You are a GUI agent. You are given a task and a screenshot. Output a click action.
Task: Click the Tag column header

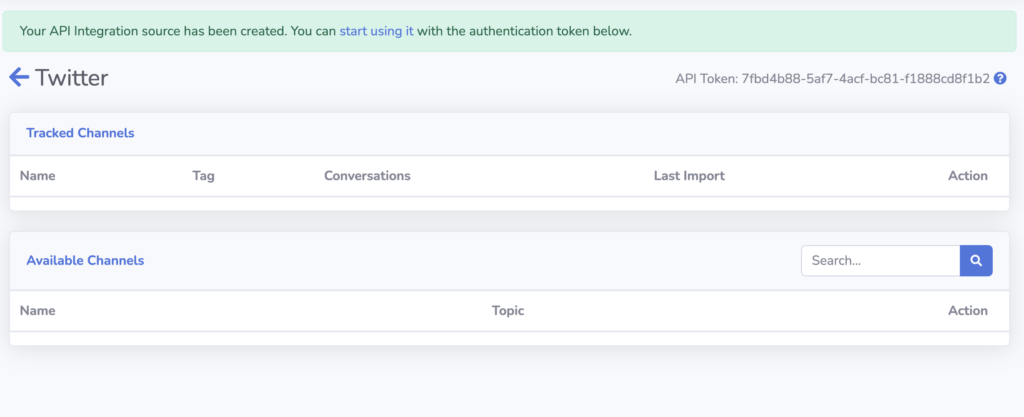[x=203, y=176]
